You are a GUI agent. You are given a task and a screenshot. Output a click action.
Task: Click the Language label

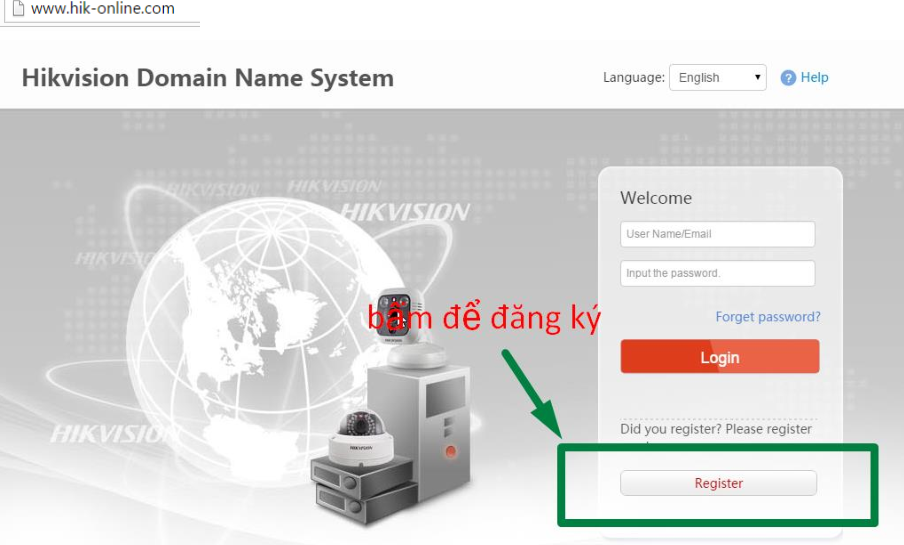(x=634, y=77)
